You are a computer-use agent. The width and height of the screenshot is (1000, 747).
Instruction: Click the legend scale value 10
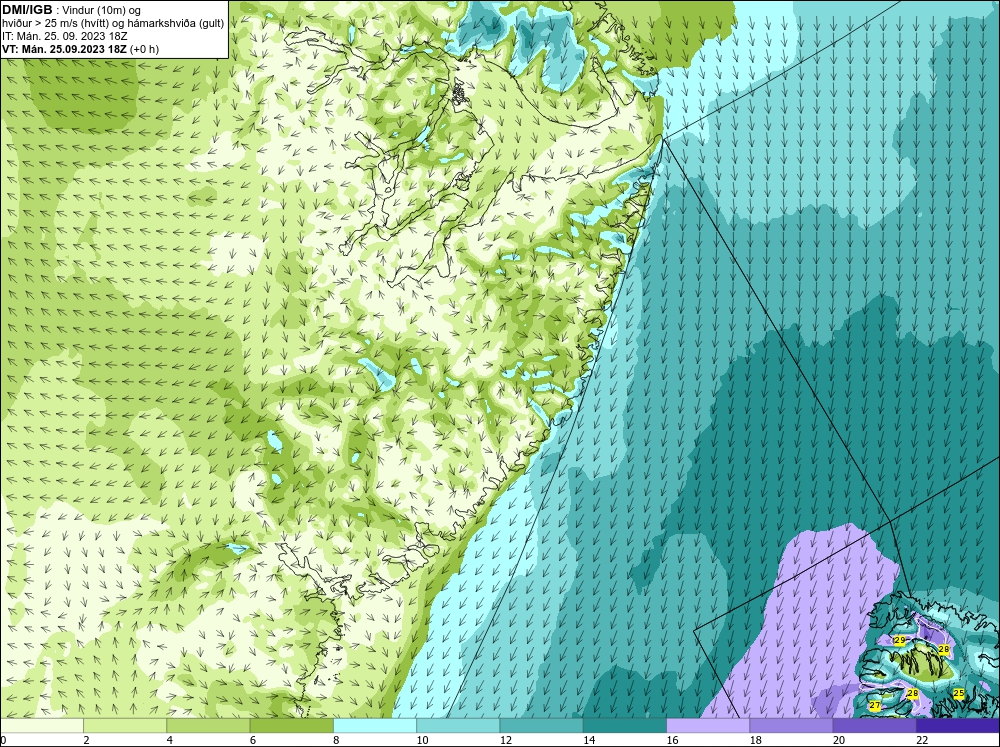point(422,740)
